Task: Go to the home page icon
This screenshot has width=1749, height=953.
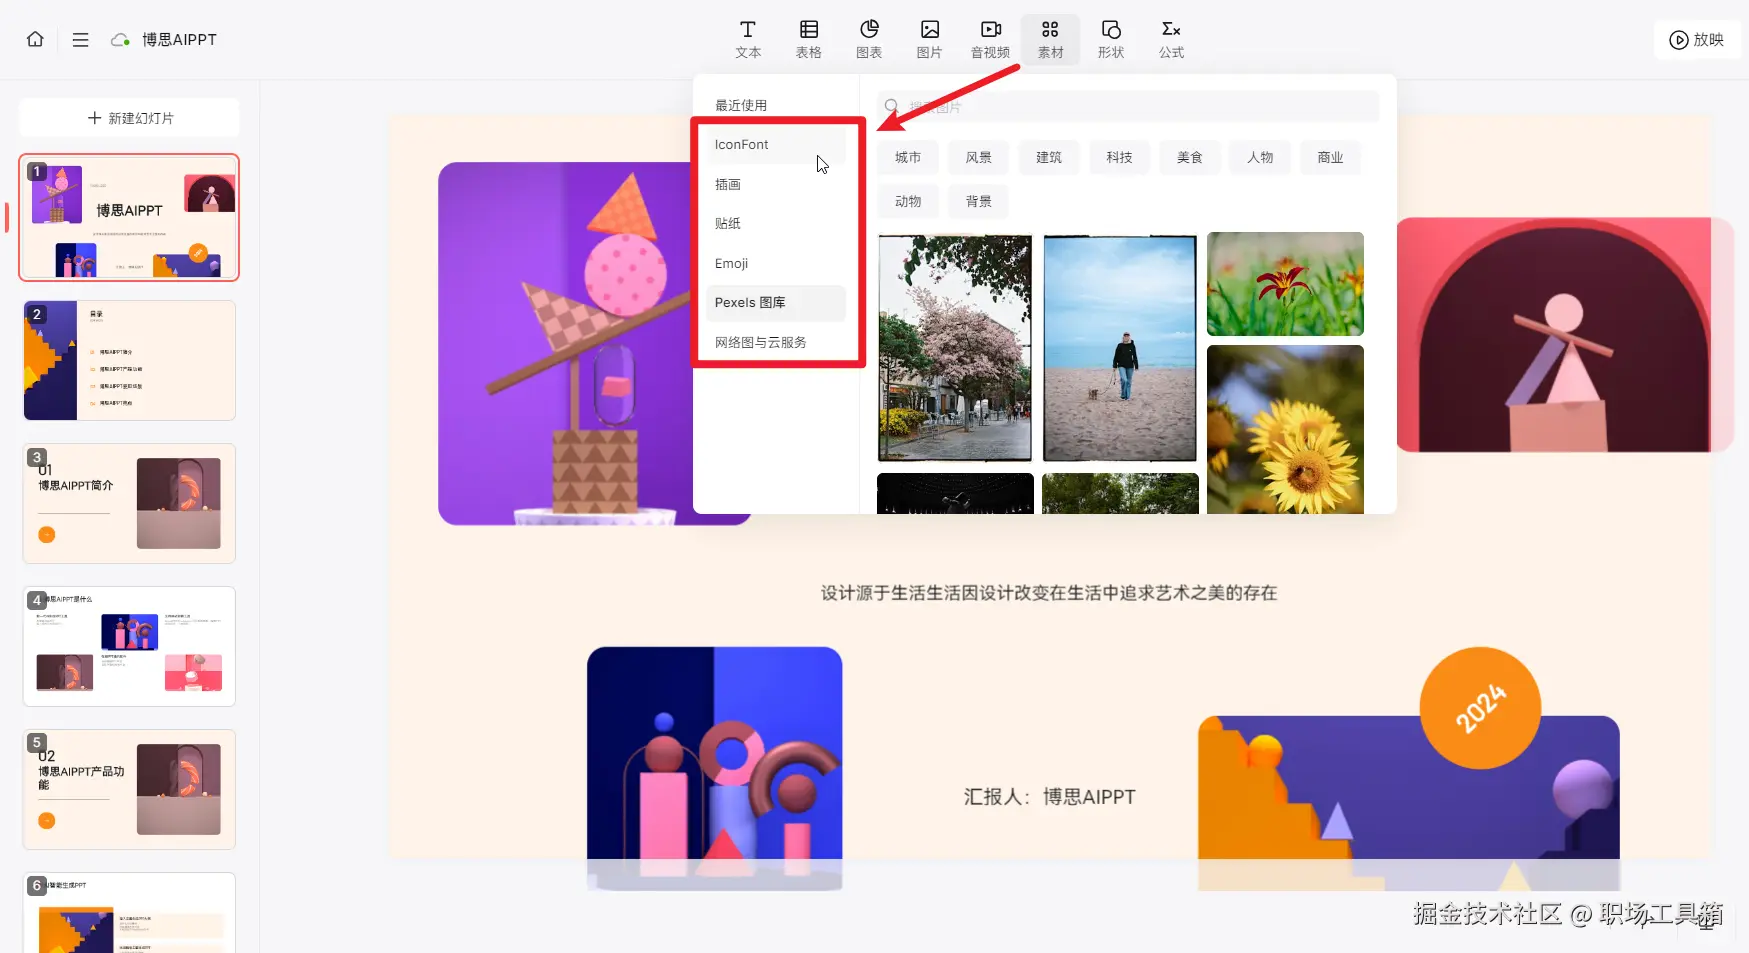Action: coord(35,39)
